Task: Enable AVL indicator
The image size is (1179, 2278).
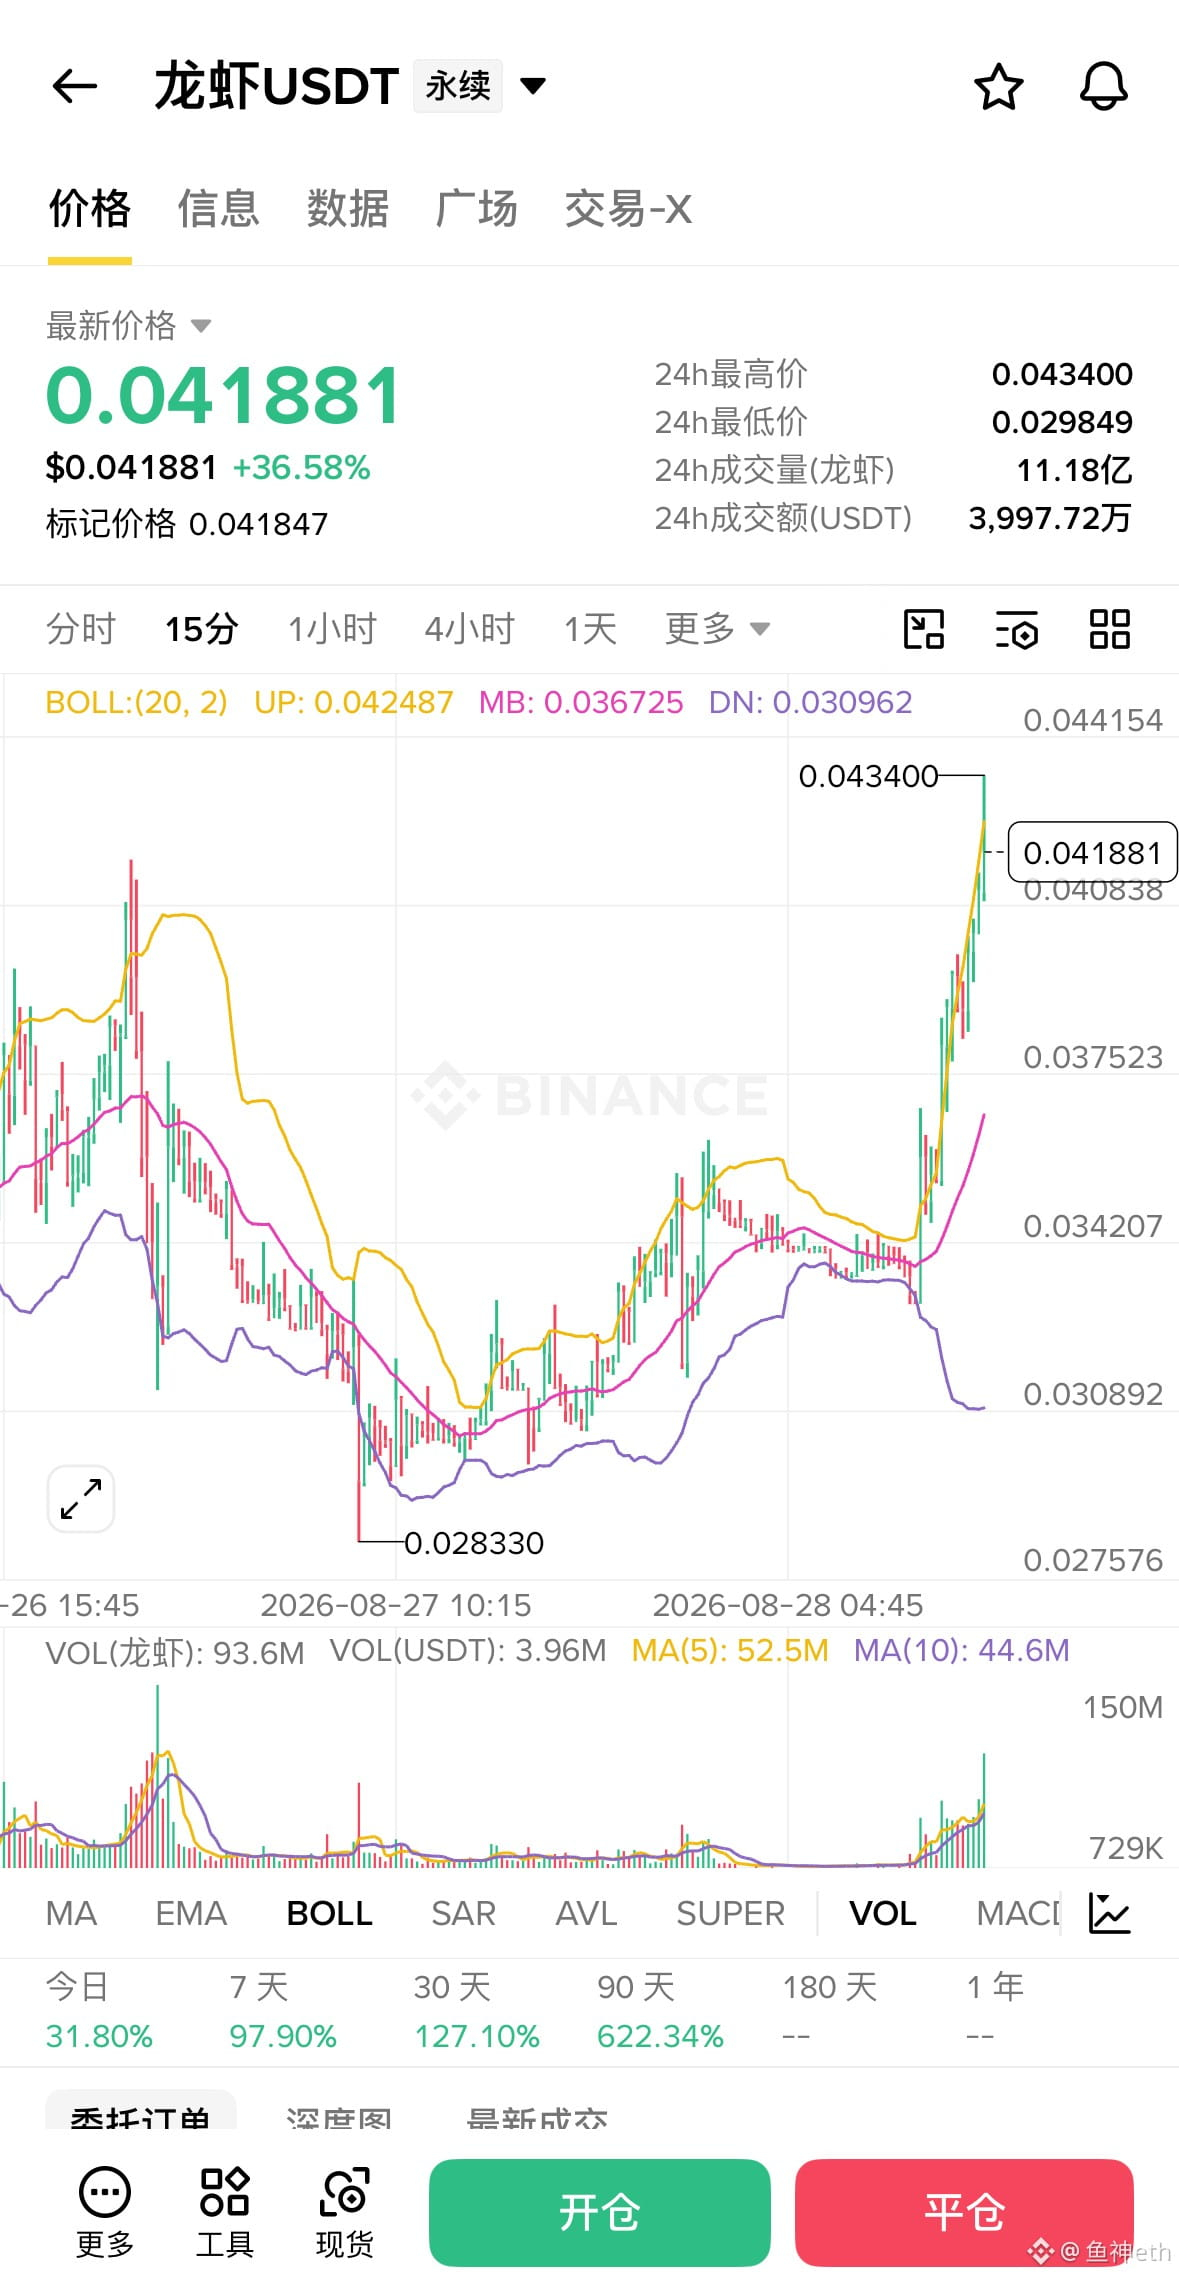Action: click(586, 1914)
